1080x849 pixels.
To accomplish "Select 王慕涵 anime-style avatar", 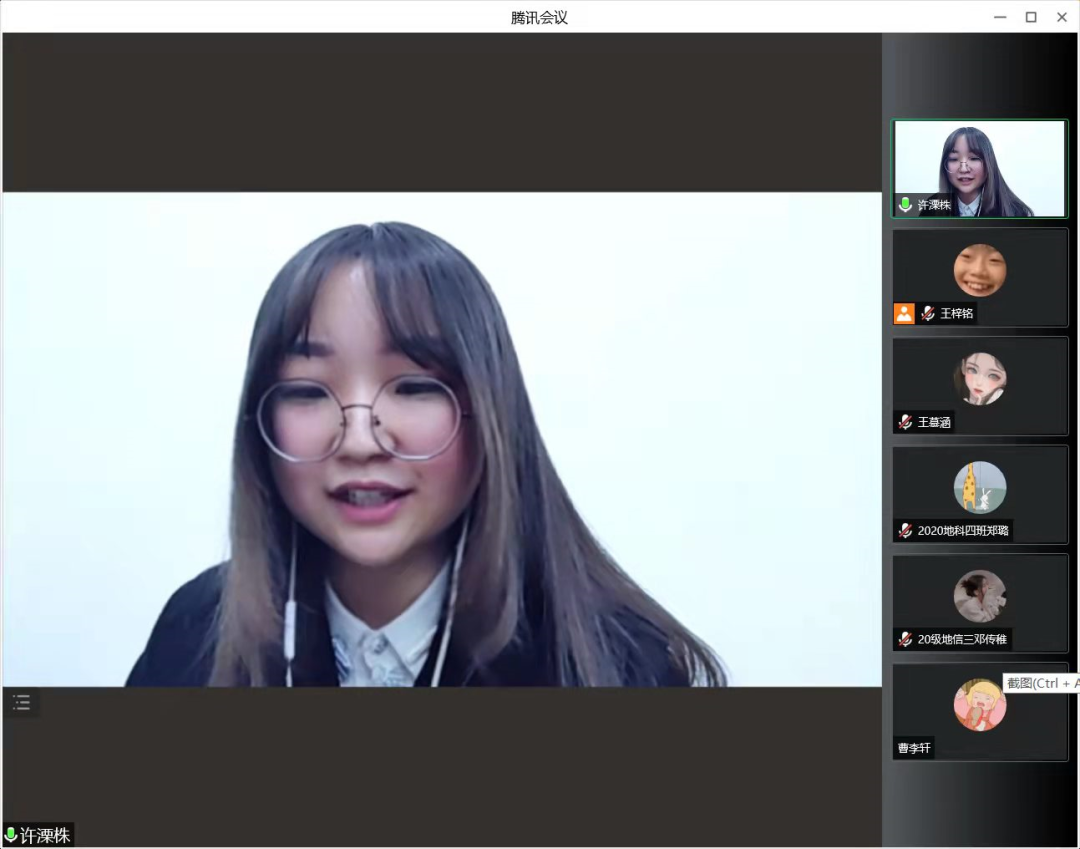I will [x=980, y=378].
